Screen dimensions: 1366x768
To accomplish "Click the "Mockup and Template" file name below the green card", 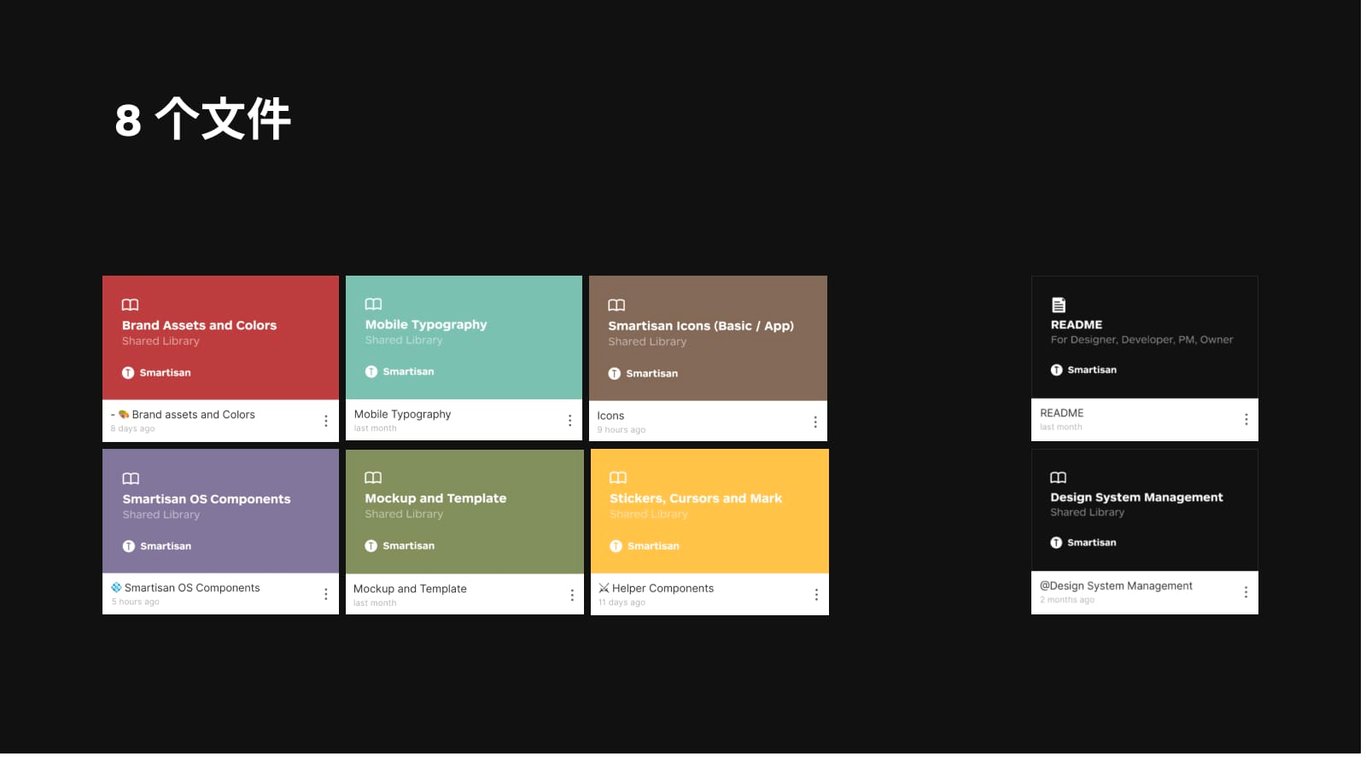I will coord(410,589).
